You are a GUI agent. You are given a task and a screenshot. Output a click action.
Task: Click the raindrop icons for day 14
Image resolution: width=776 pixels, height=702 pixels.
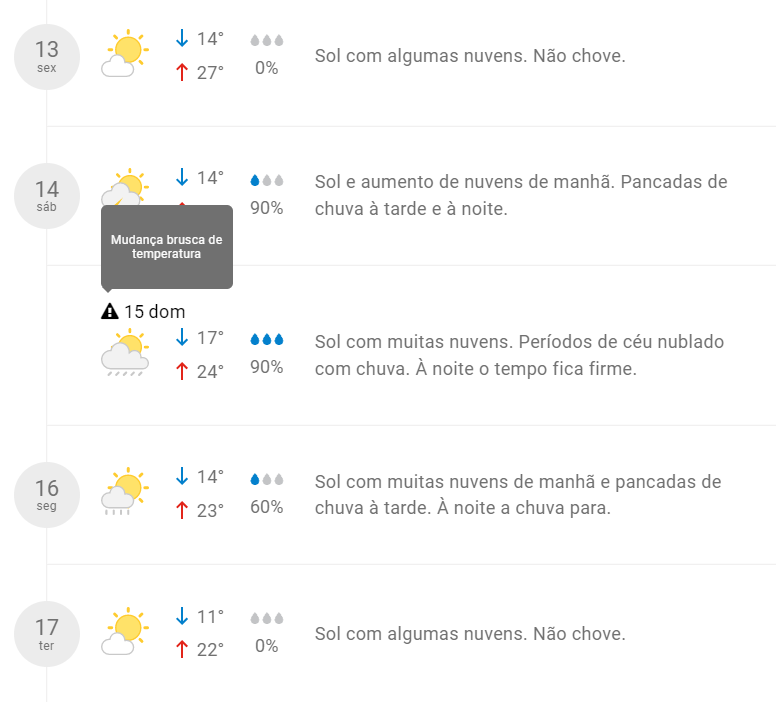pos(267,180)
